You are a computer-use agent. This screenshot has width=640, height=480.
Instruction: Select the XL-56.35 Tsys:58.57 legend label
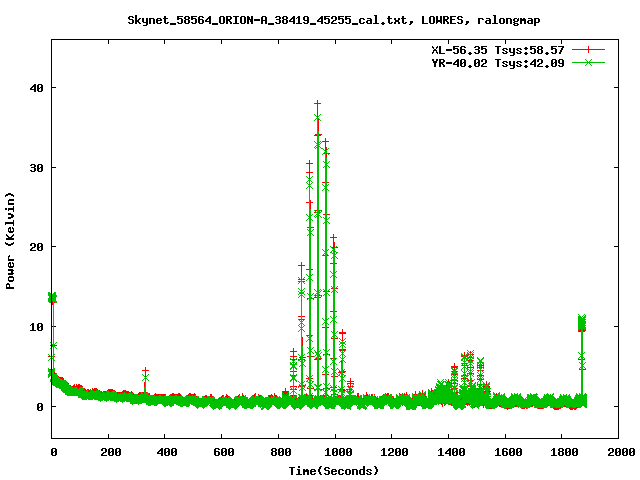(498, 50)
